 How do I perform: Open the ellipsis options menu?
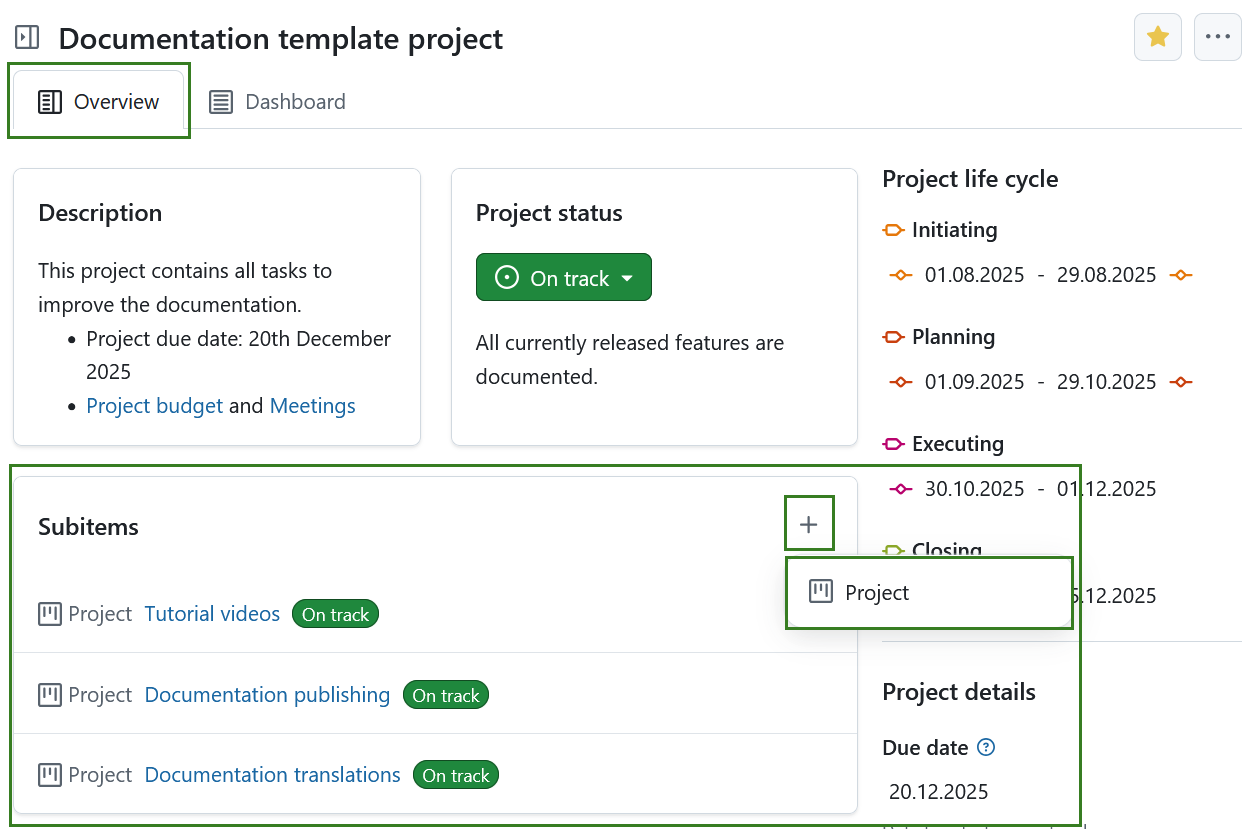click(x=1217, y=36)
